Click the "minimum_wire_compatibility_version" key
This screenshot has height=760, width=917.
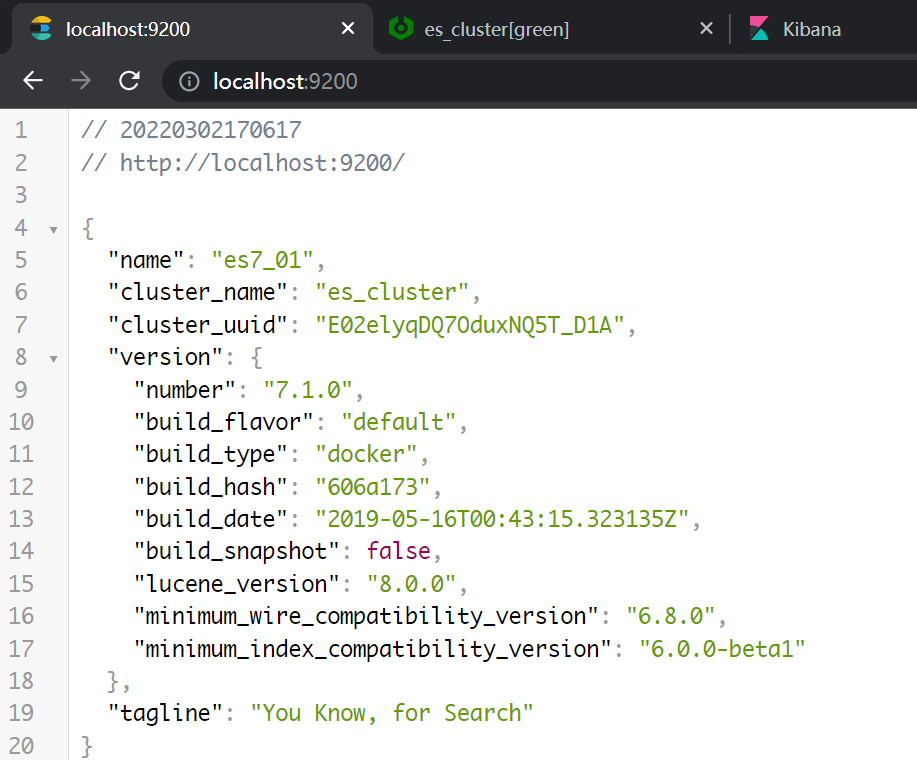367,616
